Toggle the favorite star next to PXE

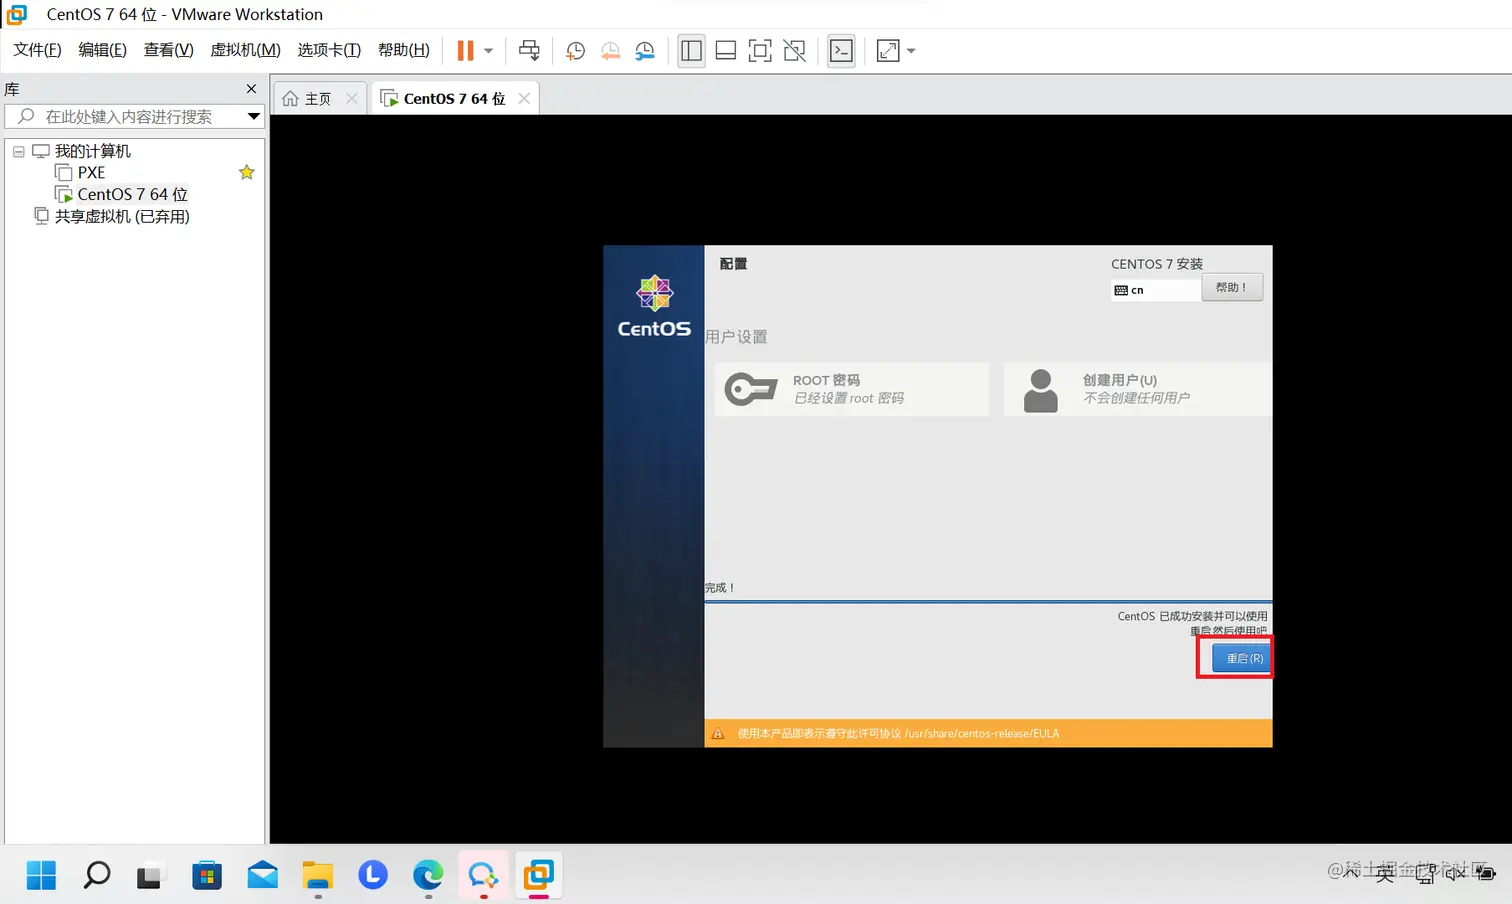247,172
